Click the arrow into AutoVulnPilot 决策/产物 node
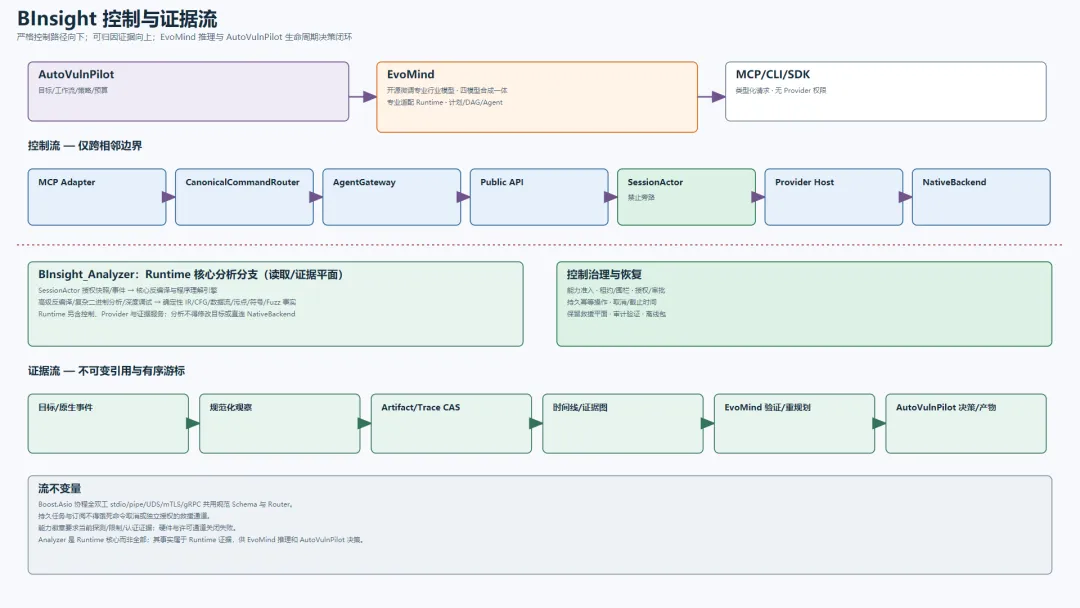This screenshot has height=608, width=1080. tap(879, 423)
